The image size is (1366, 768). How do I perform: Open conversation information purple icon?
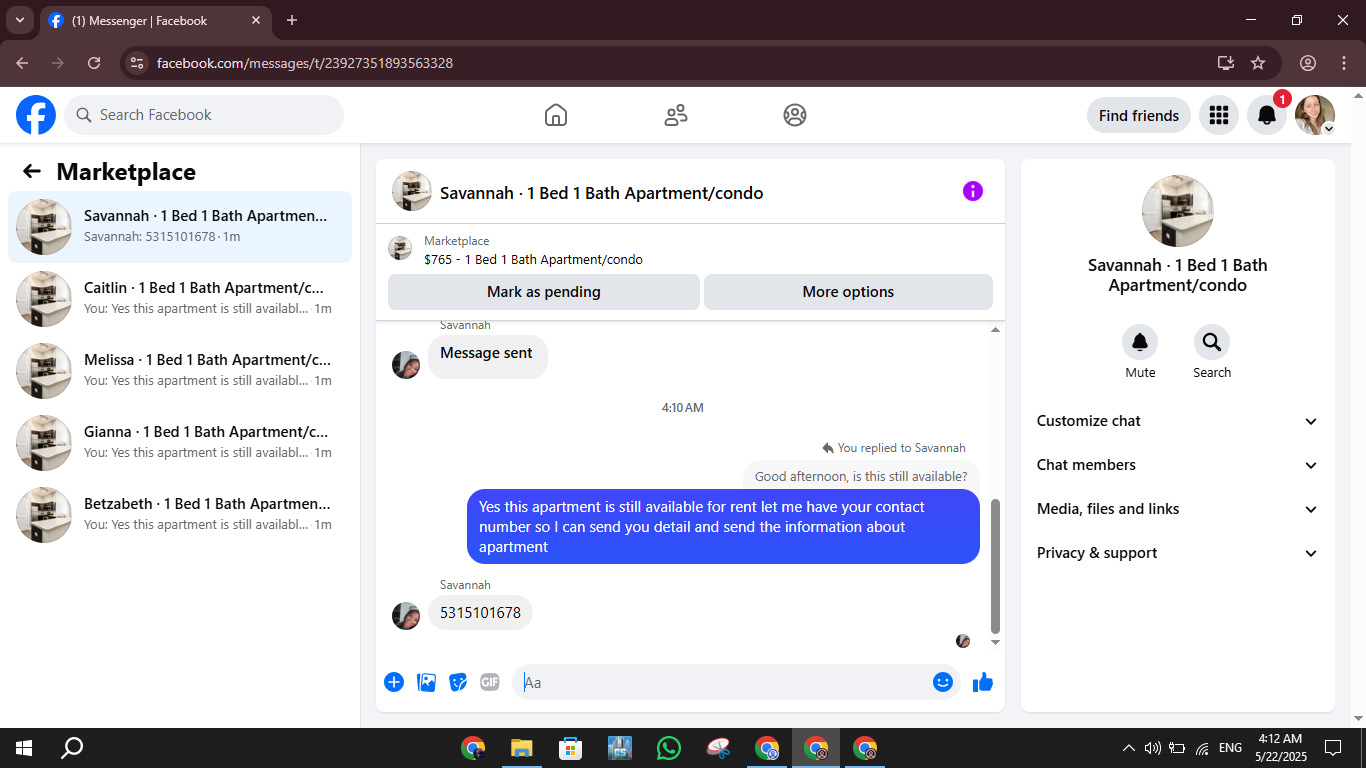click(973, 191)
